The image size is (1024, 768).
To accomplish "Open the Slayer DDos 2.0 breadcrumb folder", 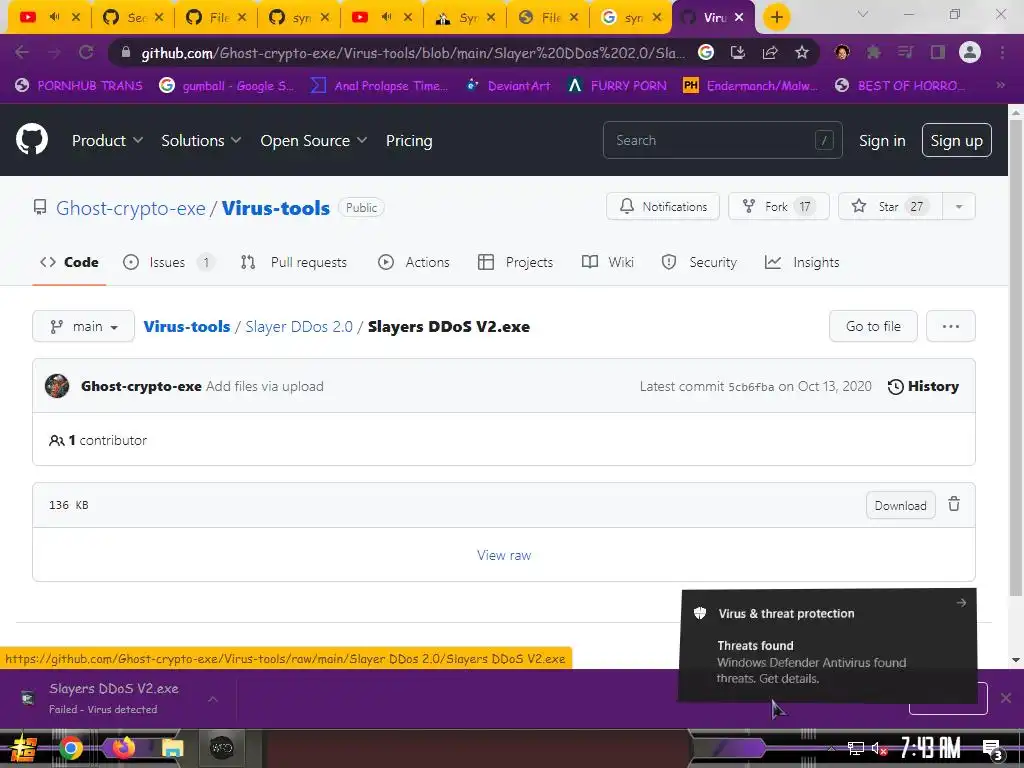I will coord(299,327).
